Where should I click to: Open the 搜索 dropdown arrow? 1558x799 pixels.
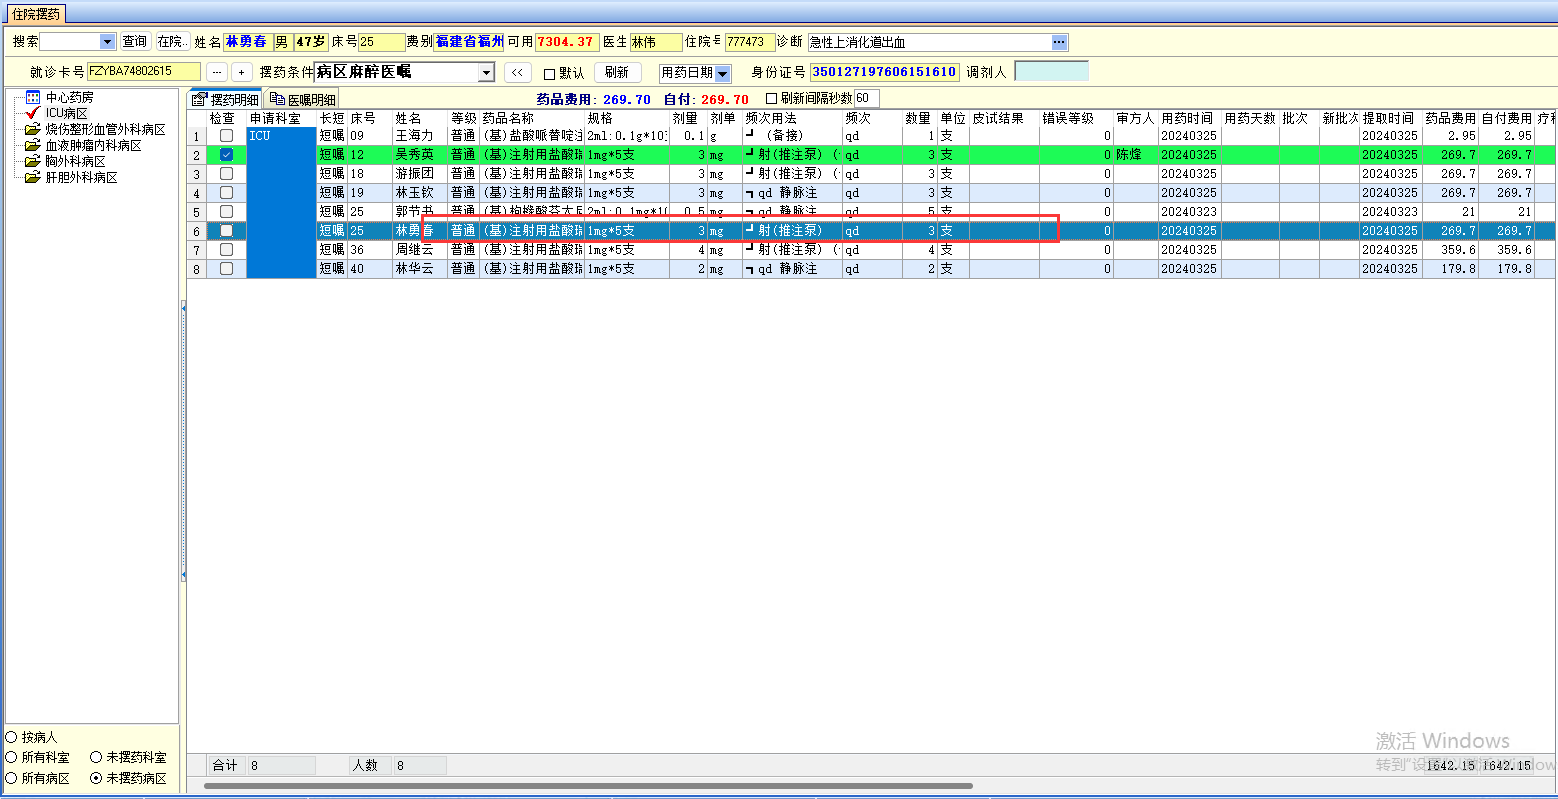(x=108, y=42)
